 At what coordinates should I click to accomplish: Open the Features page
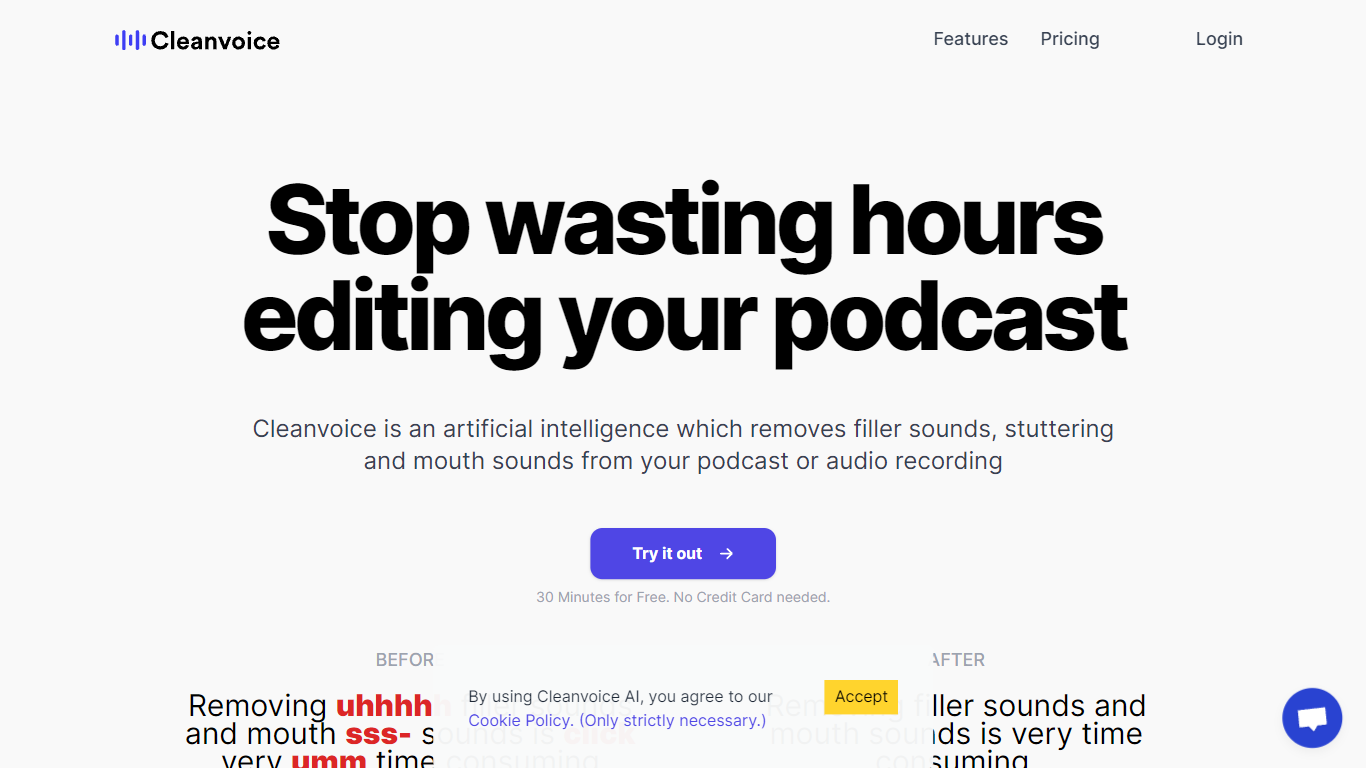pos(970,39)
